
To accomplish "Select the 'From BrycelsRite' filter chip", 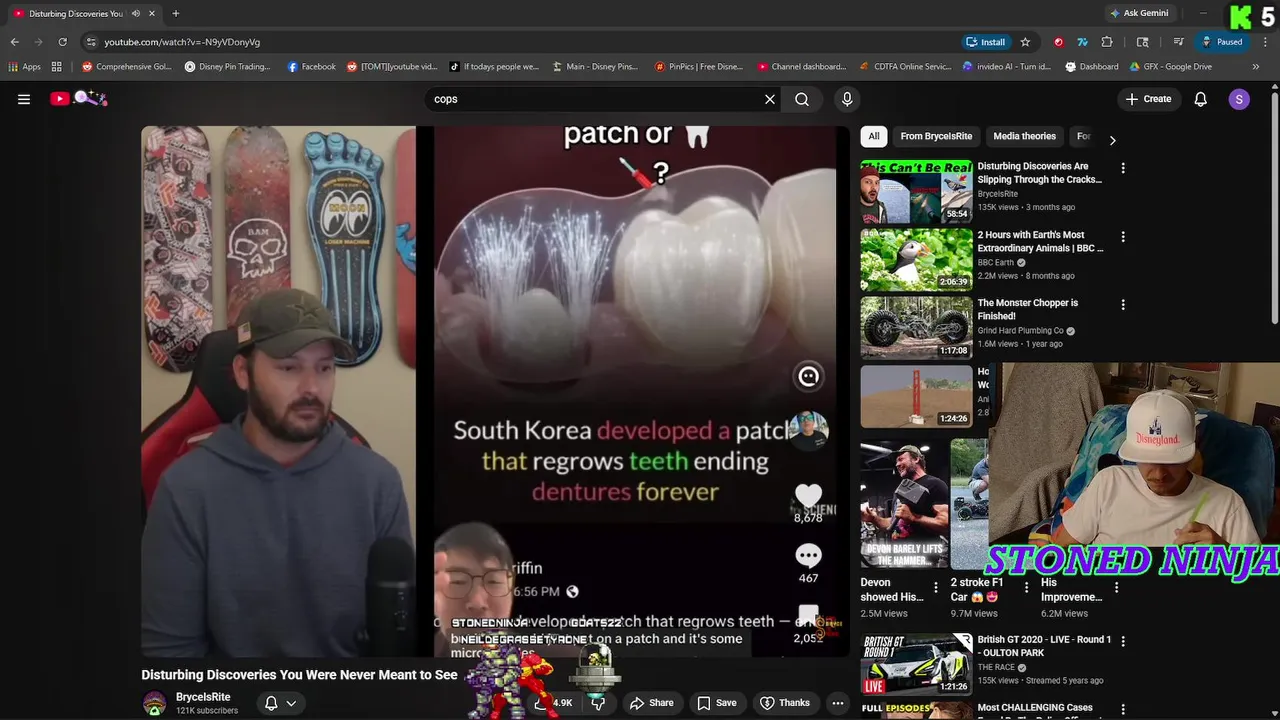I will tap(936, 136).
